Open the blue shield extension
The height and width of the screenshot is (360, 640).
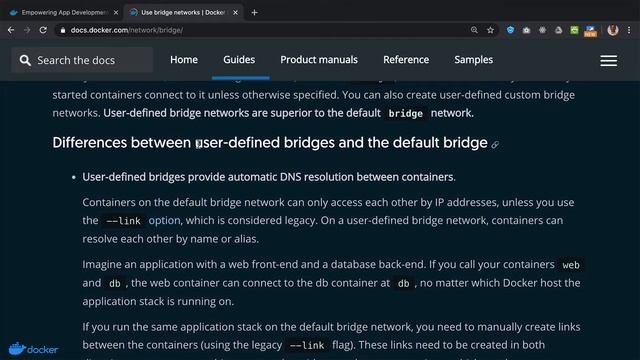(510, 30)
